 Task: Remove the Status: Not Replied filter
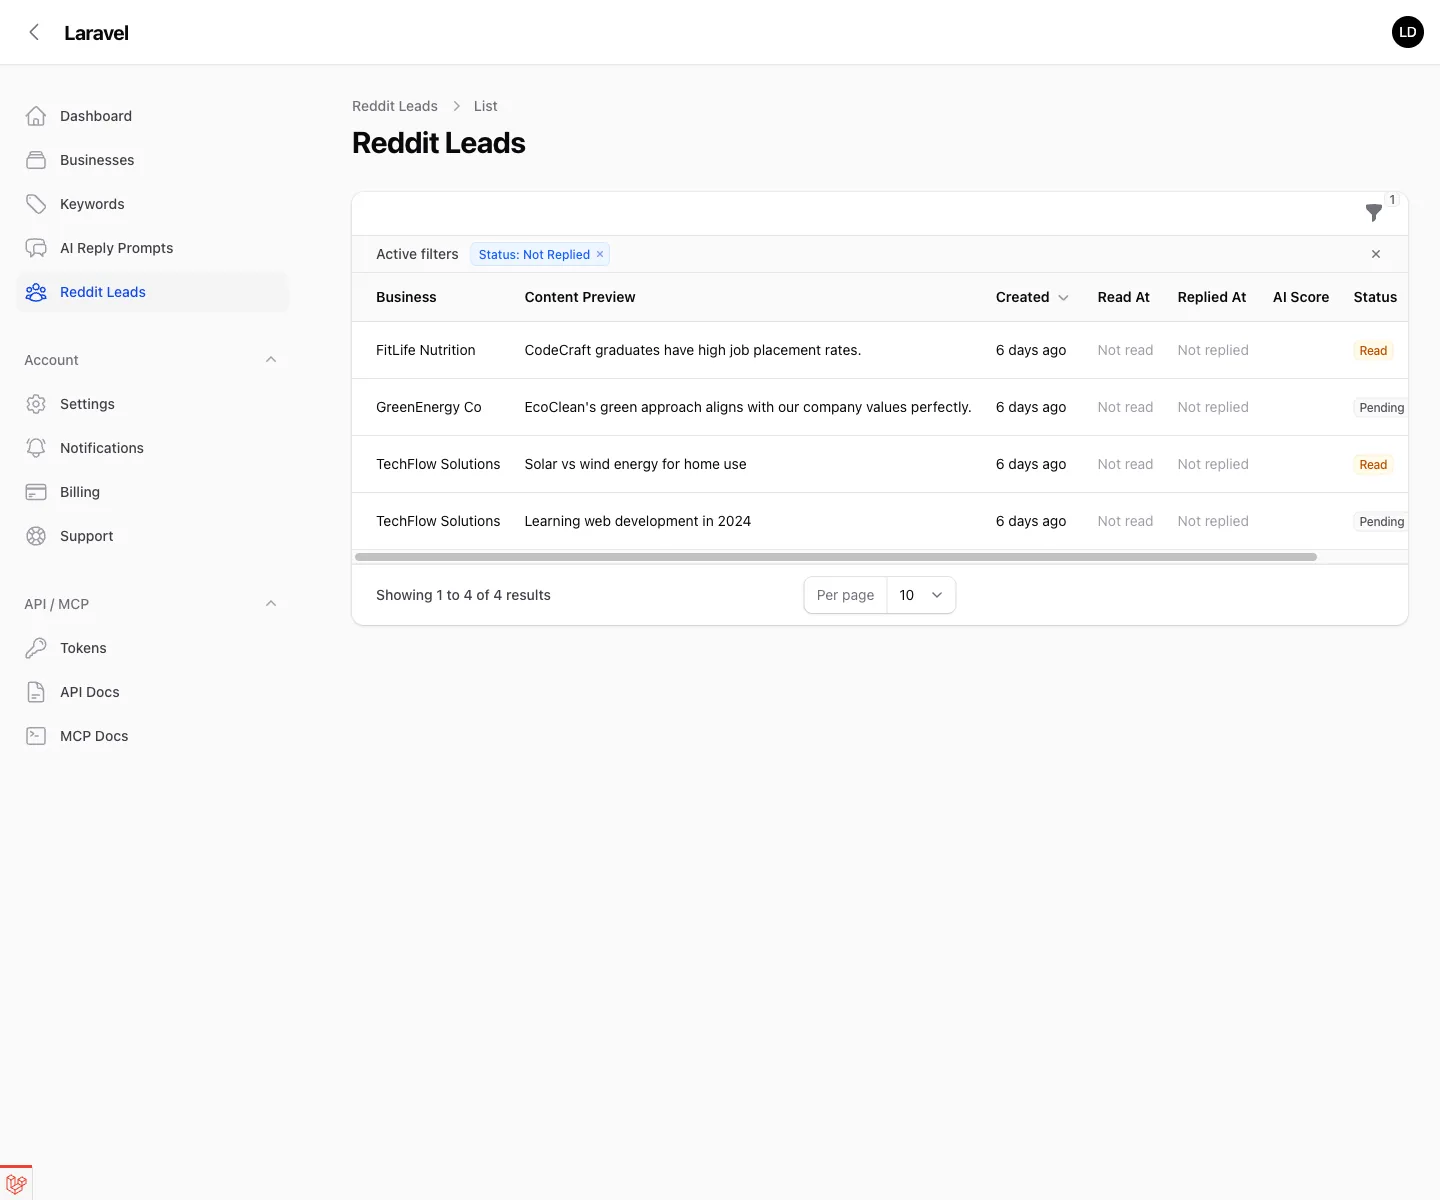[599, 254]
